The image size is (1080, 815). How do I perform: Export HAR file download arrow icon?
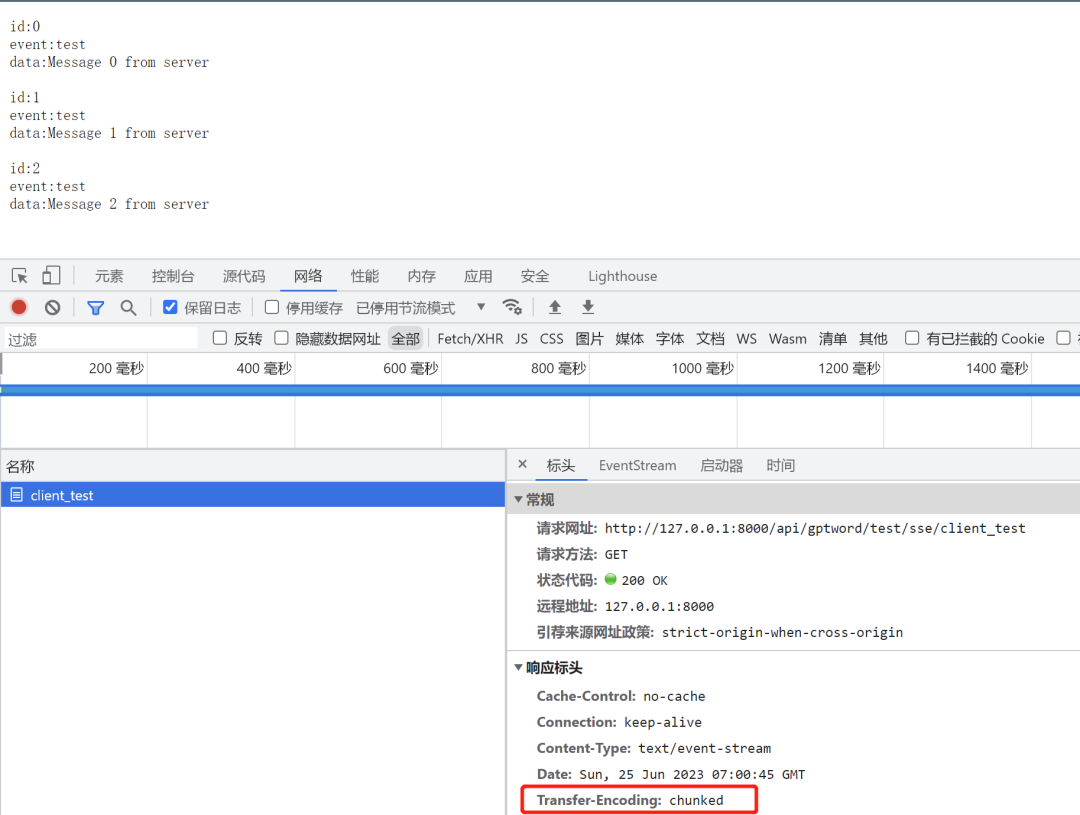point(588,307)
